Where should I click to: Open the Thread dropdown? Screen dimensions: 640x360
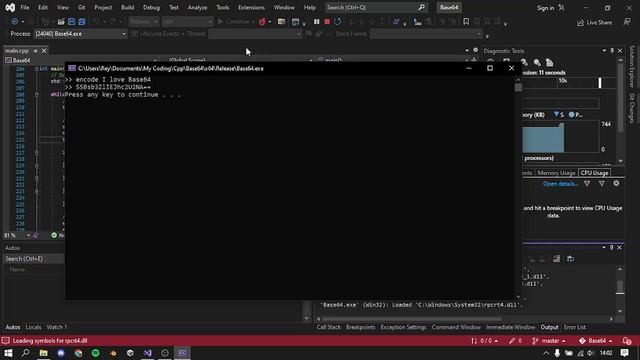pos(255,34)
